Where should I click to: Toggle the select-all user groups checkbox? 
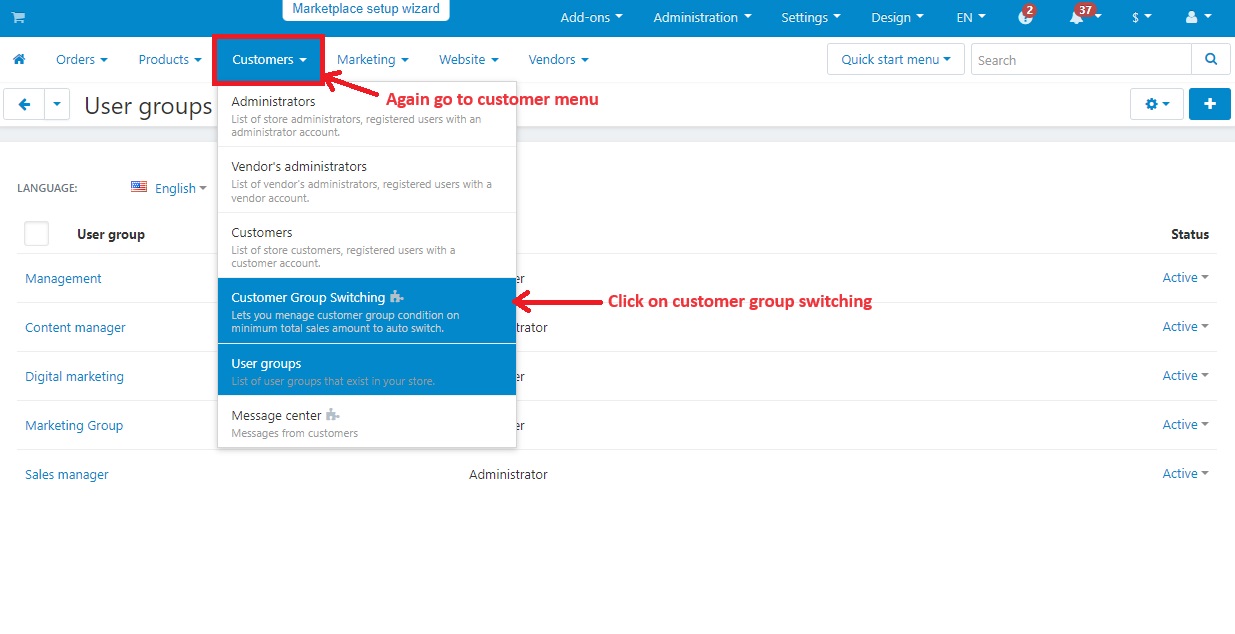pos(36,234)
